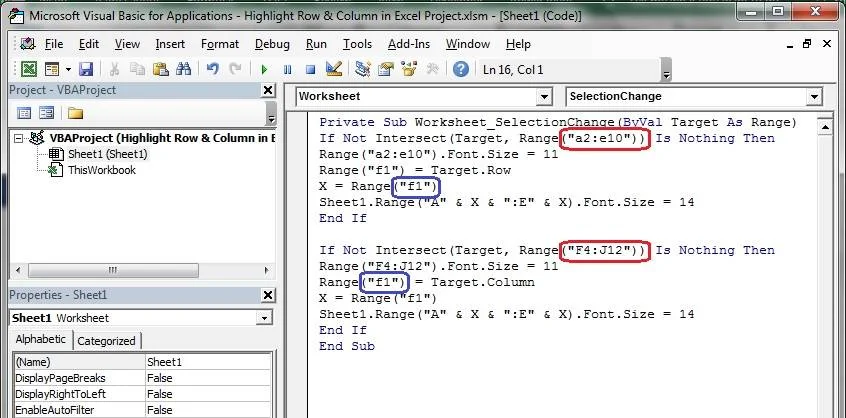Click the Project pane scroll left arrow
This screenshot has width=846, height=418.
coord(18,270)
